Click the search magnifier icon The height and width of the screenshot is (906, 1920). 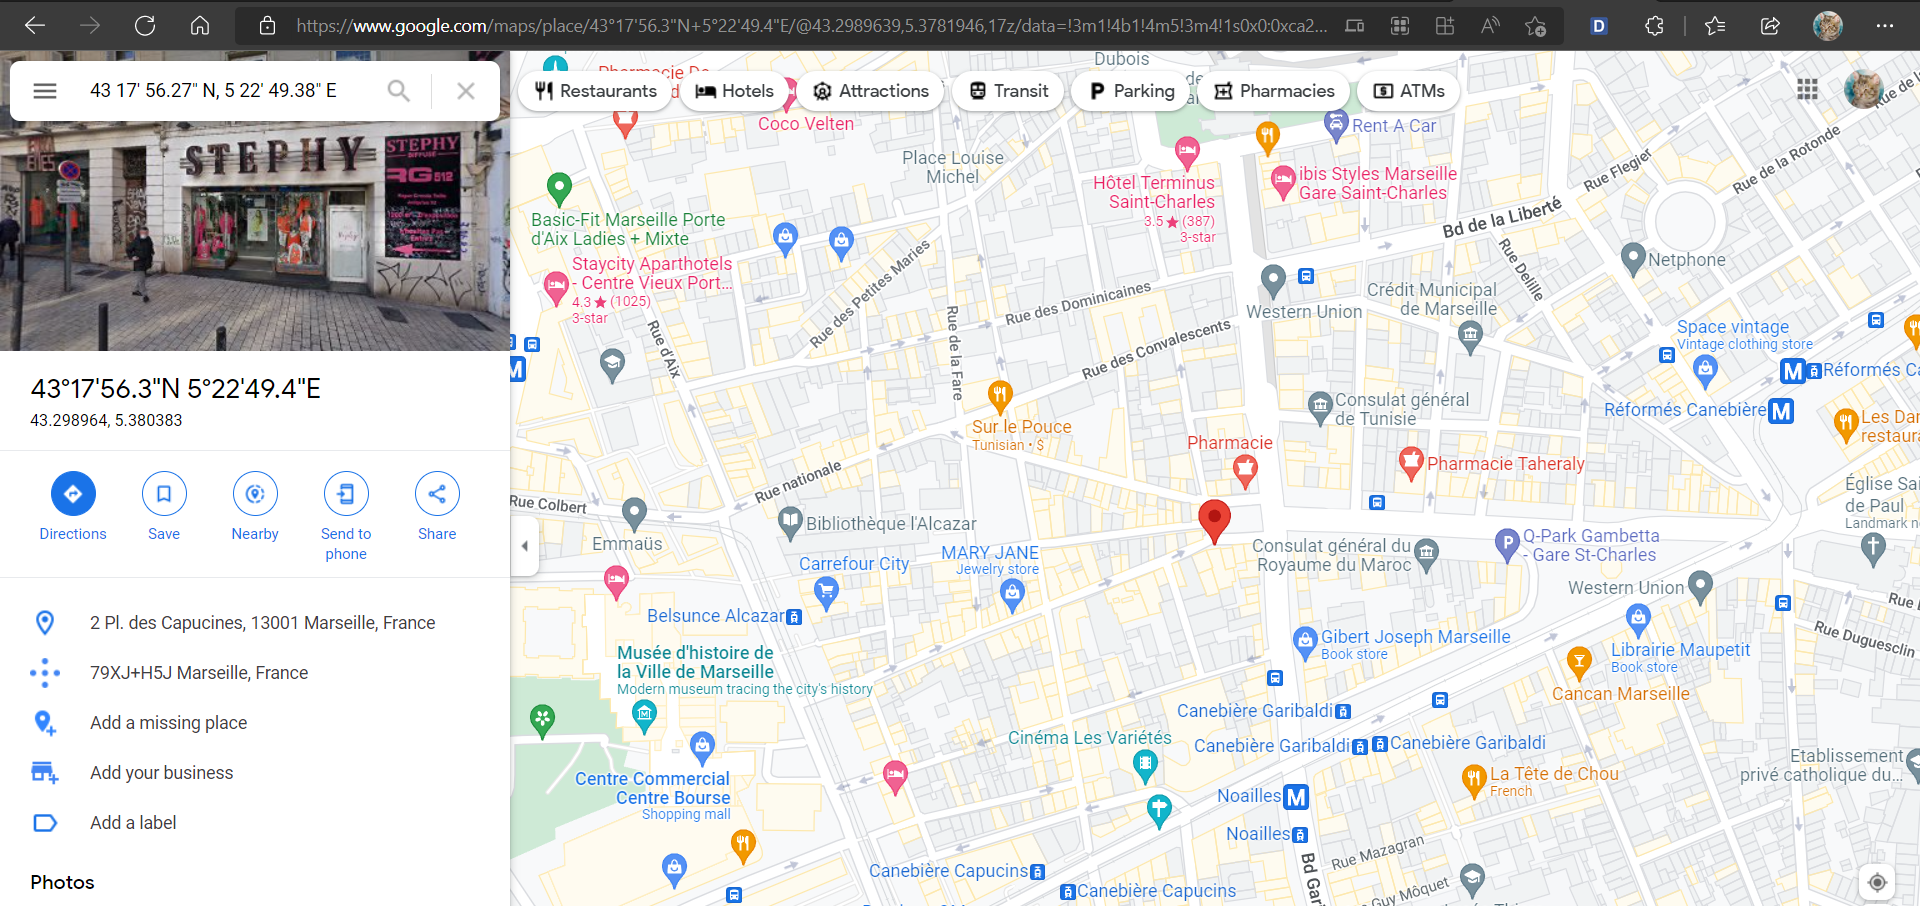398,91
